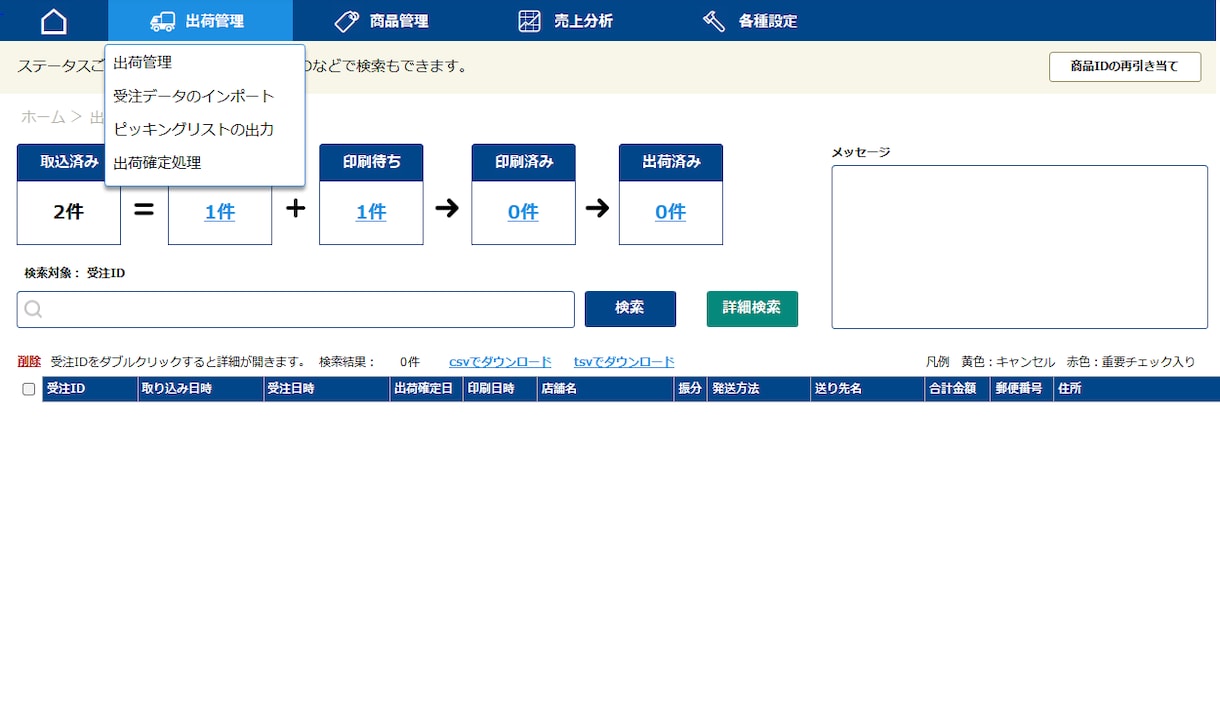Sort by the 出荷確定日 column header
The height and width of the screenshot is (705, 1220).
click(426, 389)
